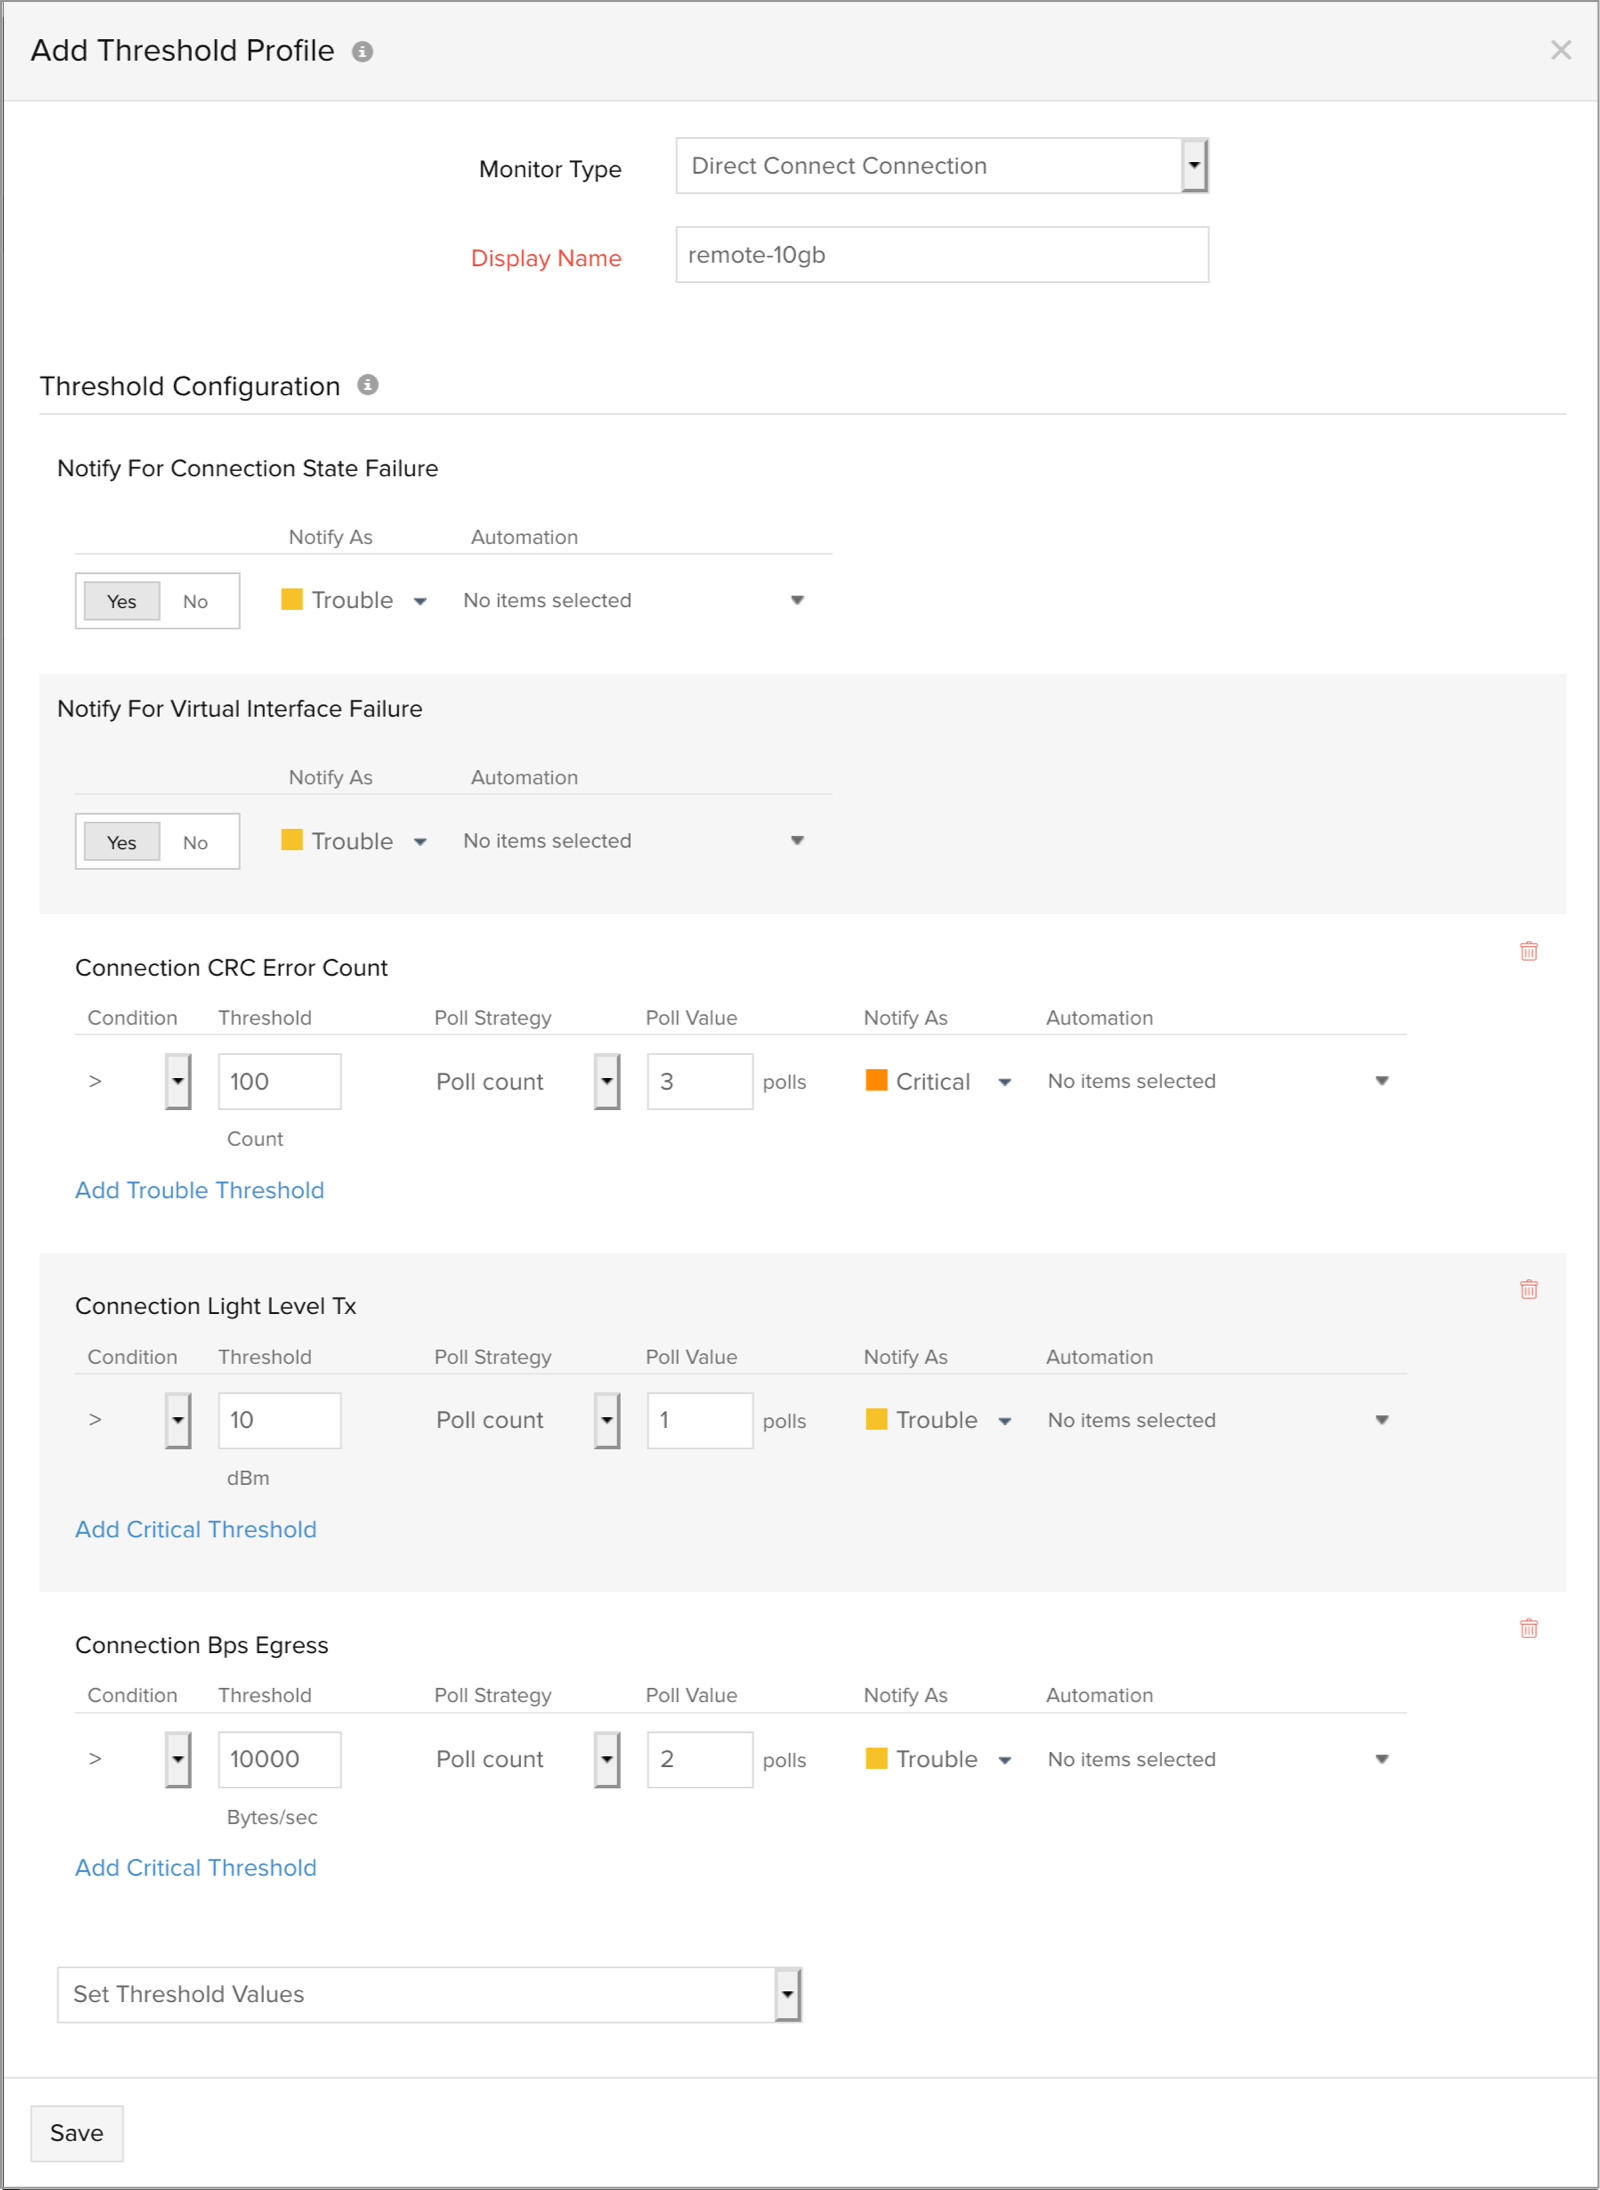Click the Bps Egress threshold value field
The height and width of the screenshot is (2190, 1600).
[279, 1759]
